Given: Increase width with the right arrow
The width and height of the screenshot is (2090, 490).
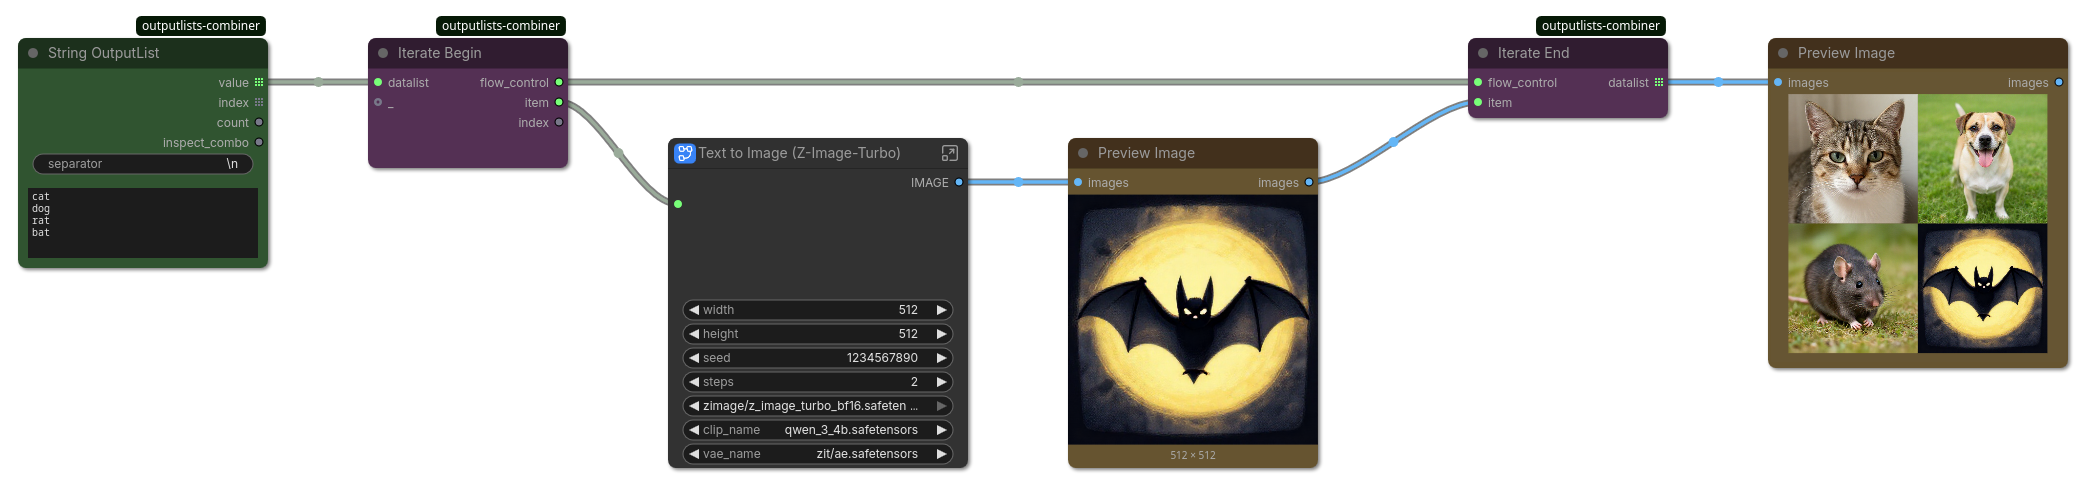Looking at the screenshot, I should click(x=941, y=310).
